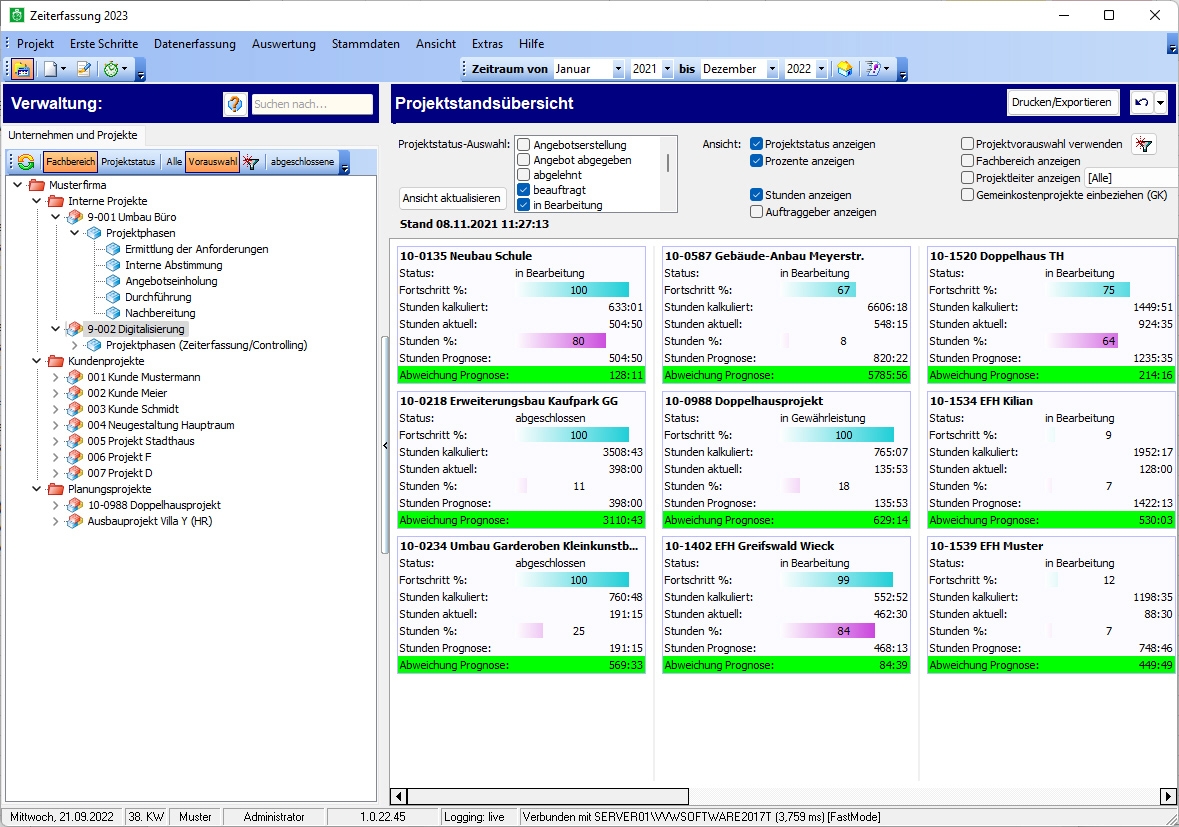Toggle Projektstatus anzeigen checkbox

[756, 144]
